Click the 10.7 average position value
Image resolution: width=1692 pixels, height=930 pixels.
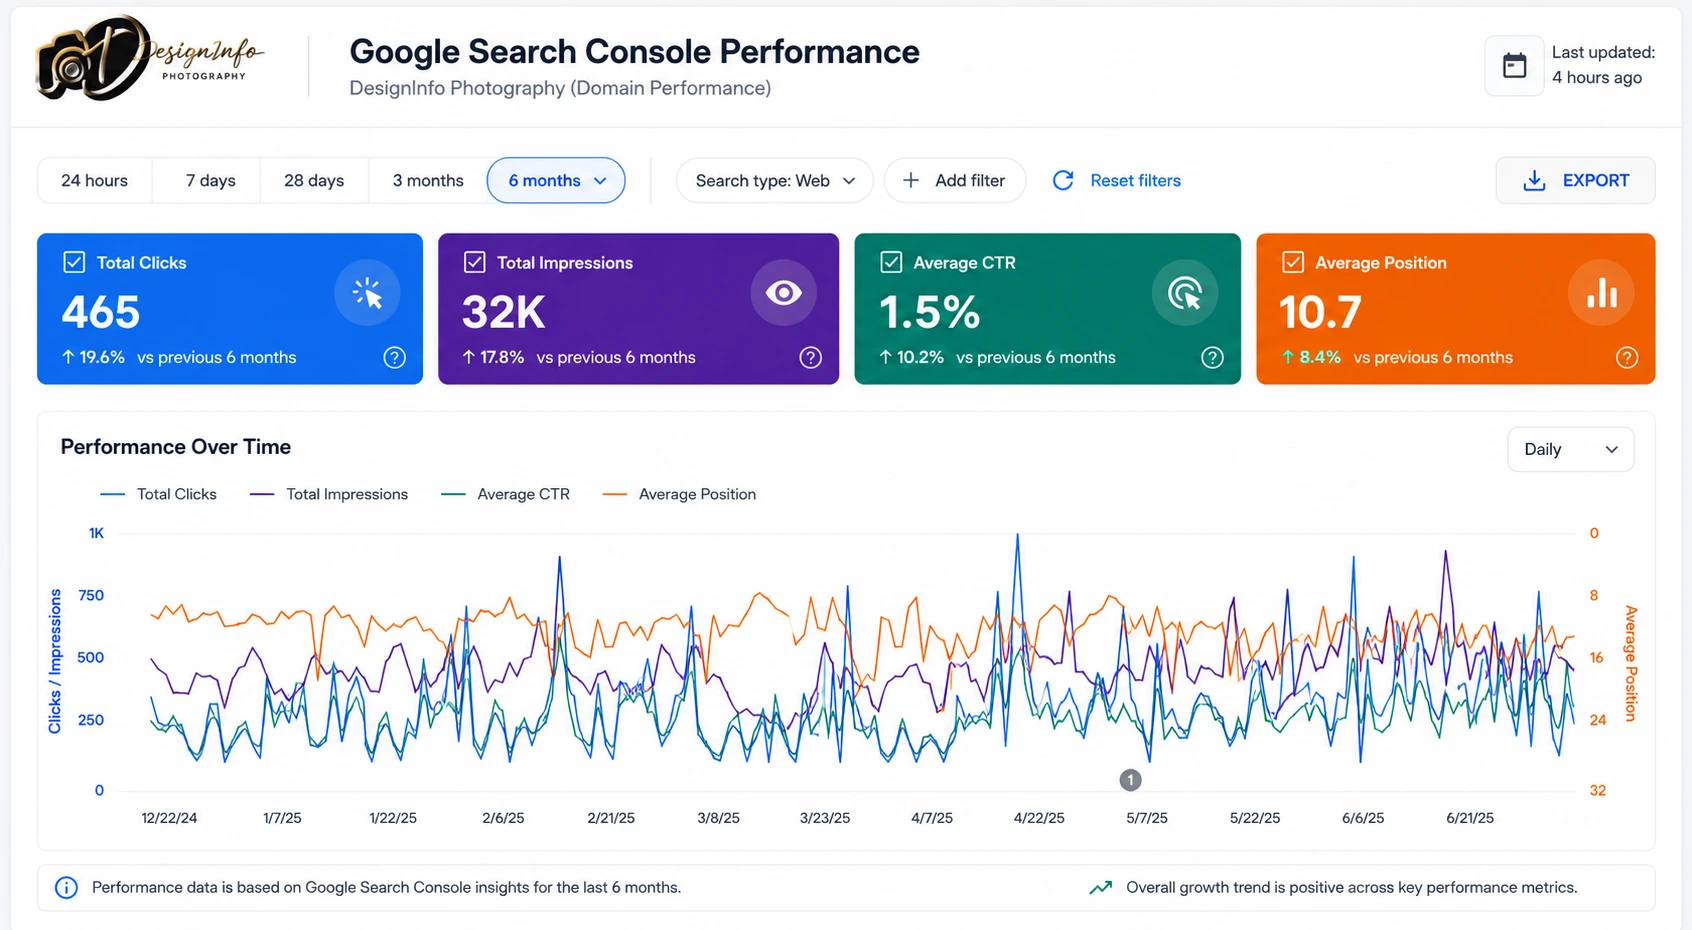click(x=1320, y=312)
